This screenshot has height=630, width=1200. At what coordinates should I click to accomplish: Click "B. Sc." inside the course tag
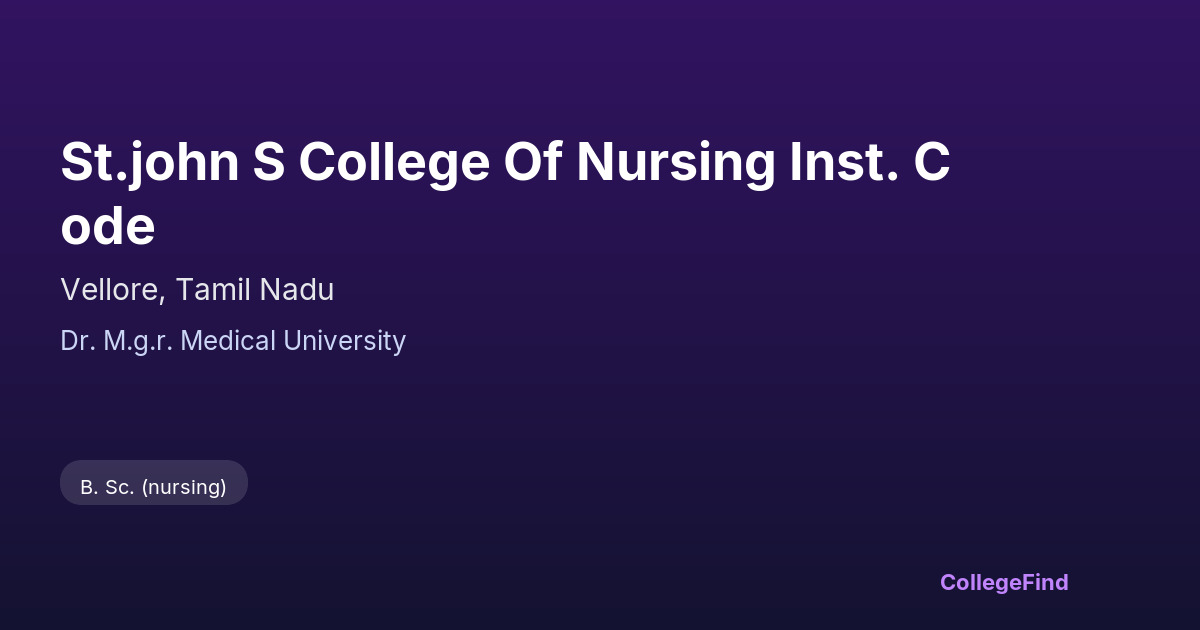[x=107, y=487]
